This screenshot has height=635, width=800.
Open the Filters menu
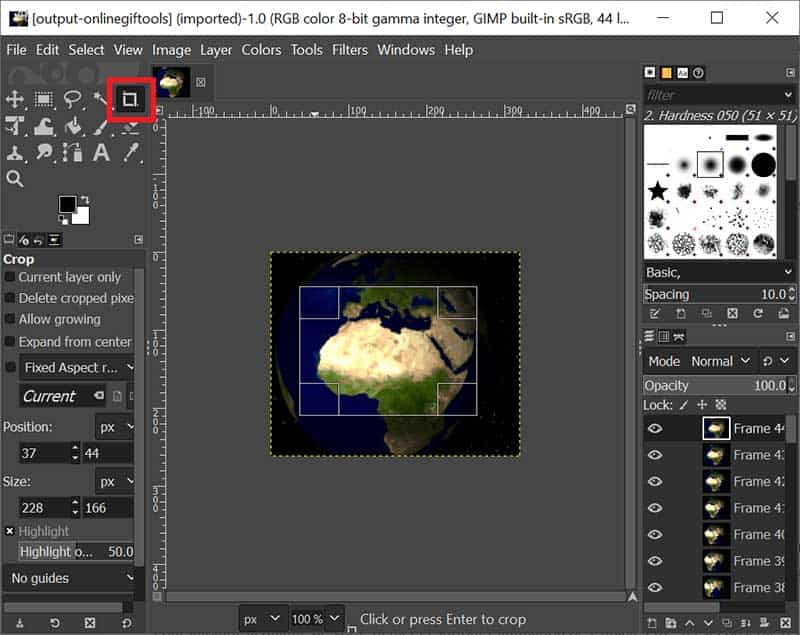pyautogui.click(x=349, y=50)
